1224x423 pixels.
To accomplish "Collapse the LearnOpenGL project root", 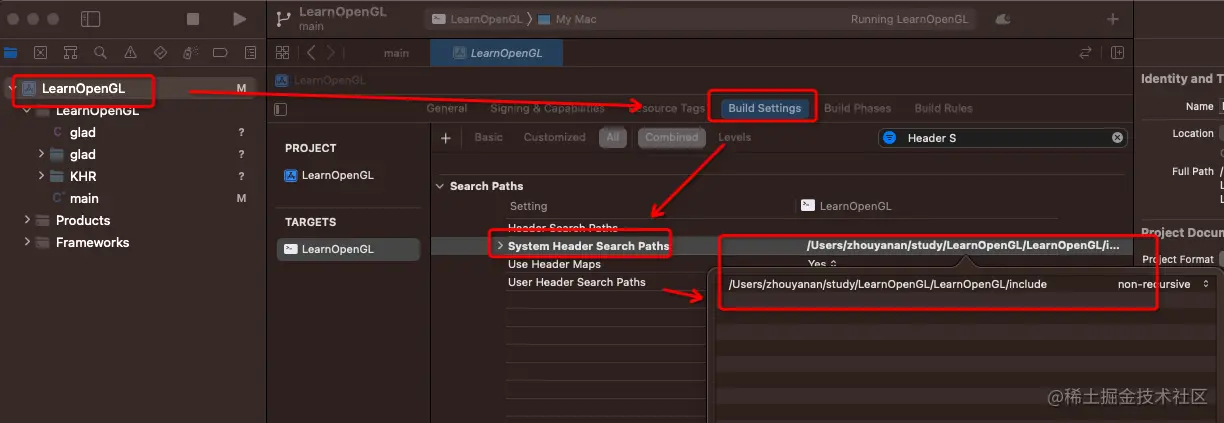I will (11, 88).
